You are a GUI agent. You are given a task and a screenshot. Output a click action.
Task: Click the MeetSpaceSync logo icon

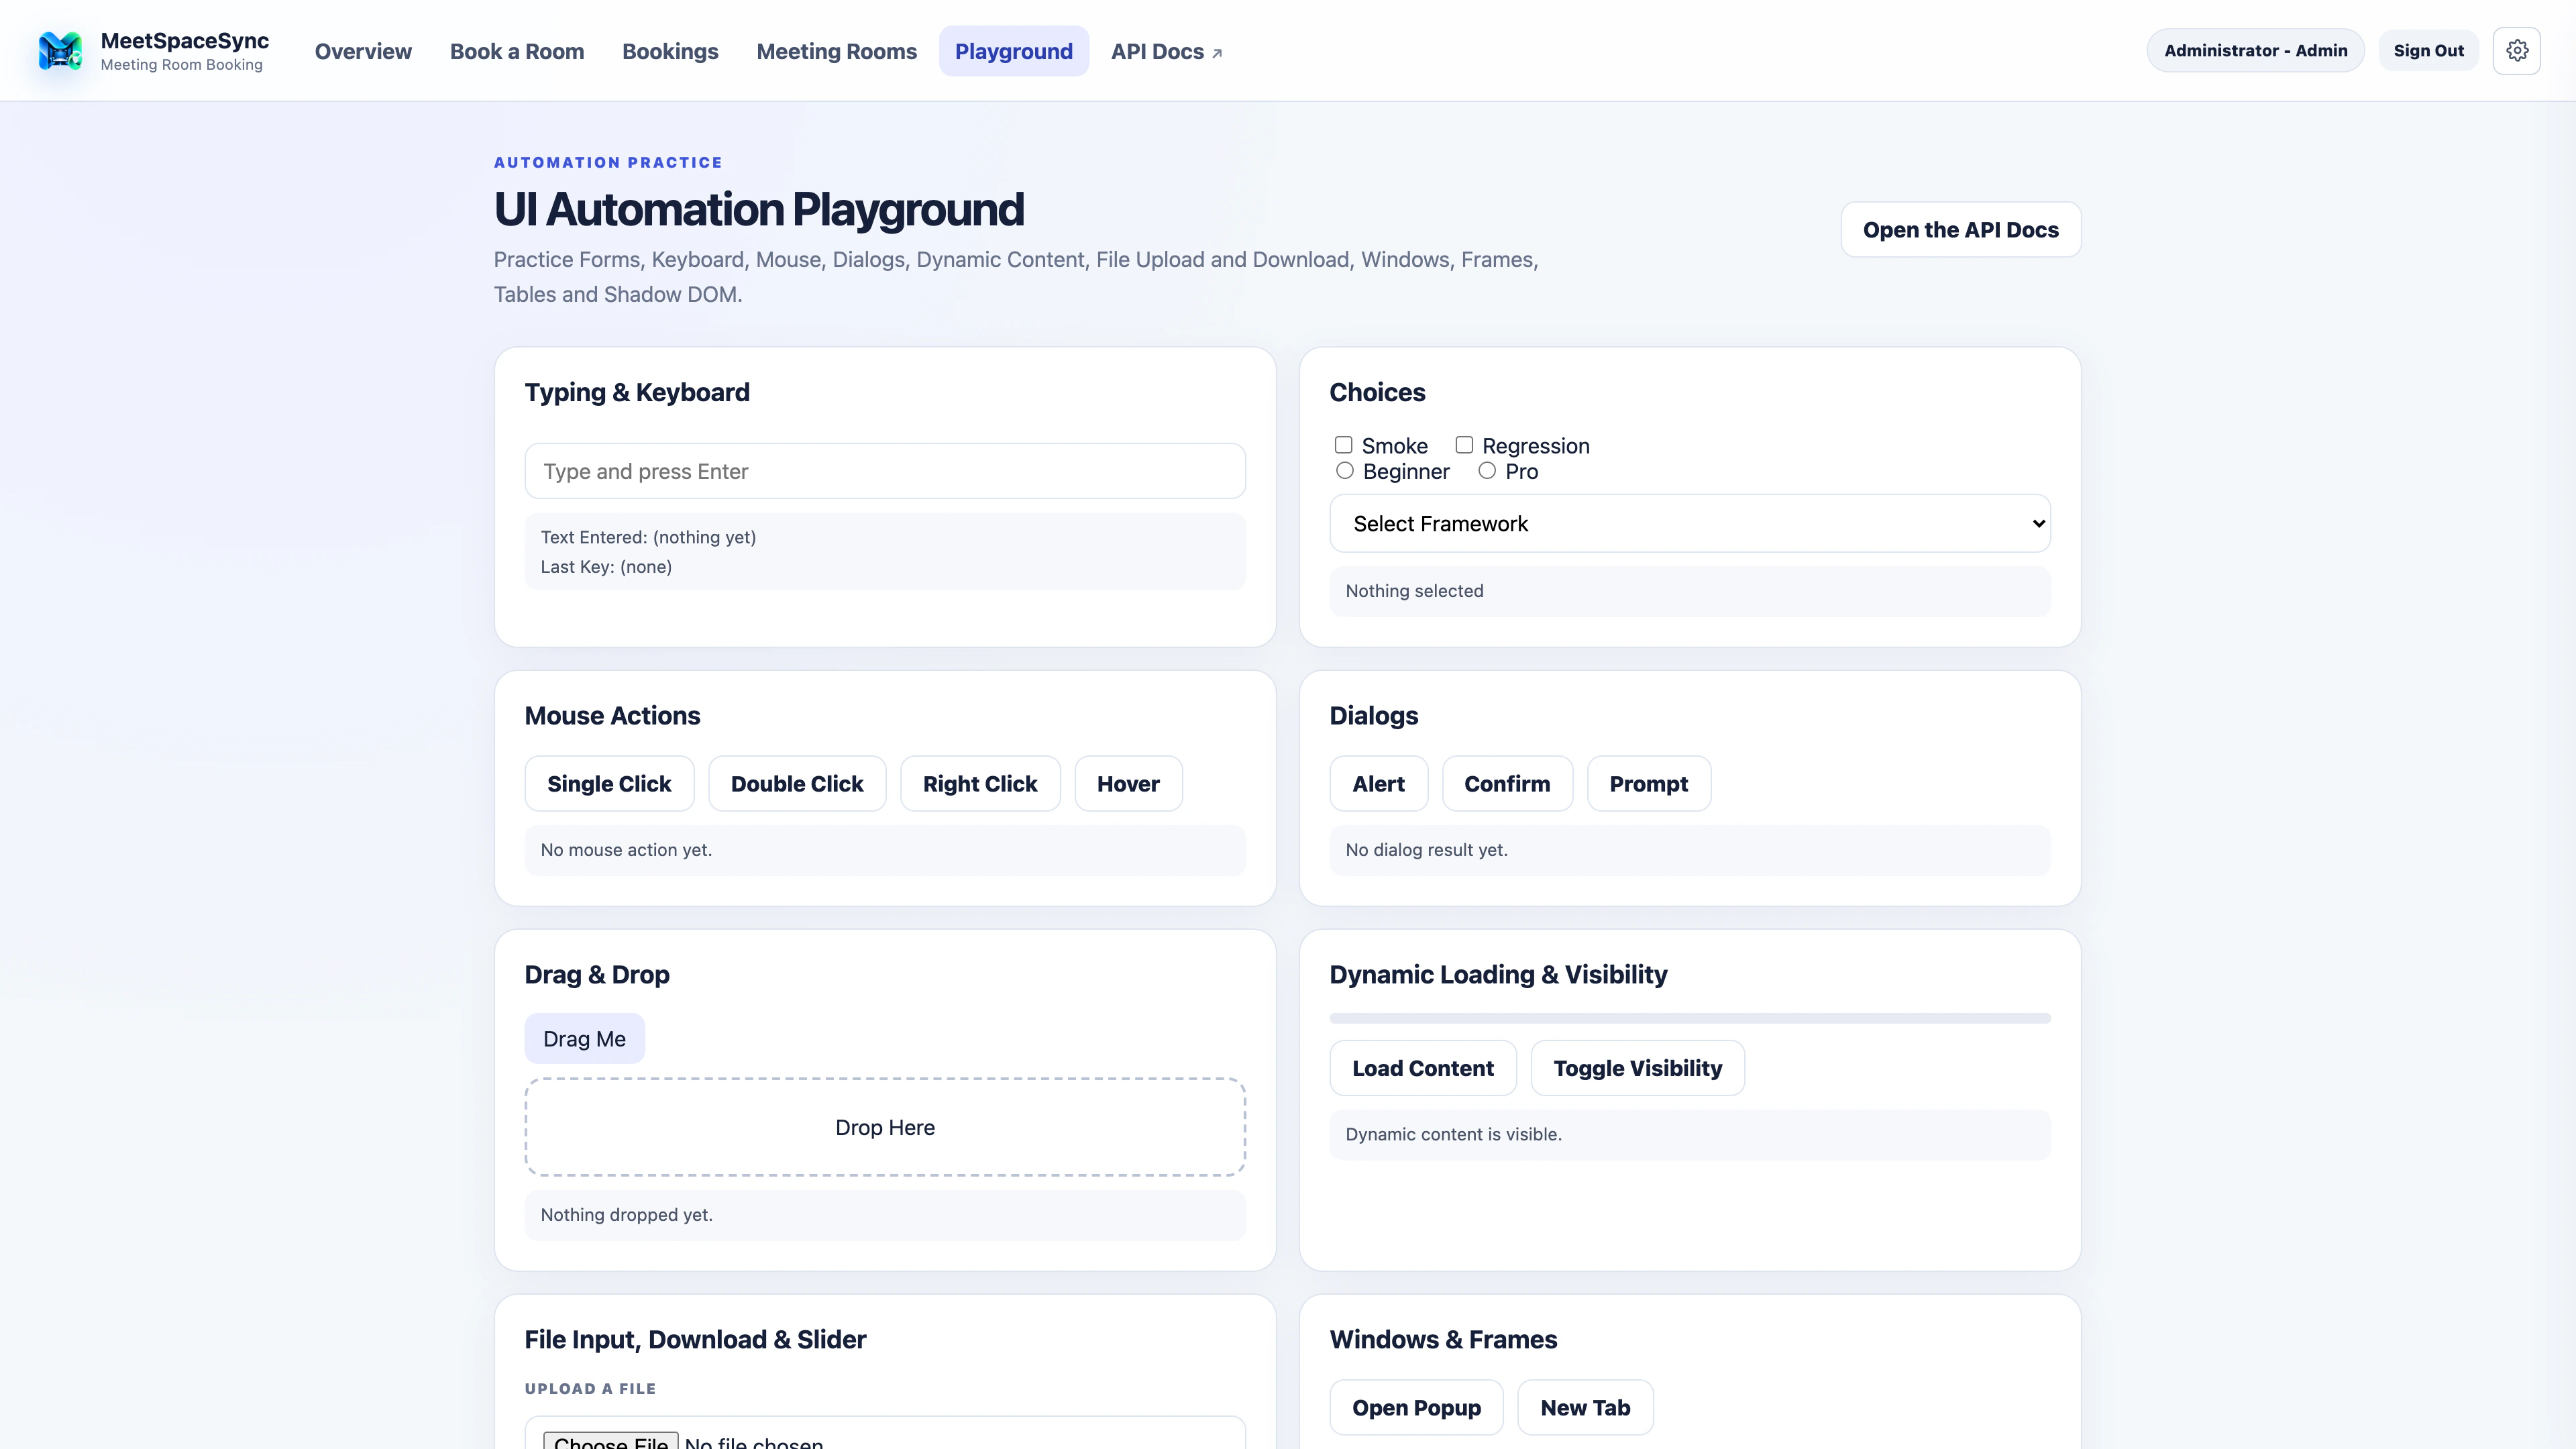pos(60,51)
